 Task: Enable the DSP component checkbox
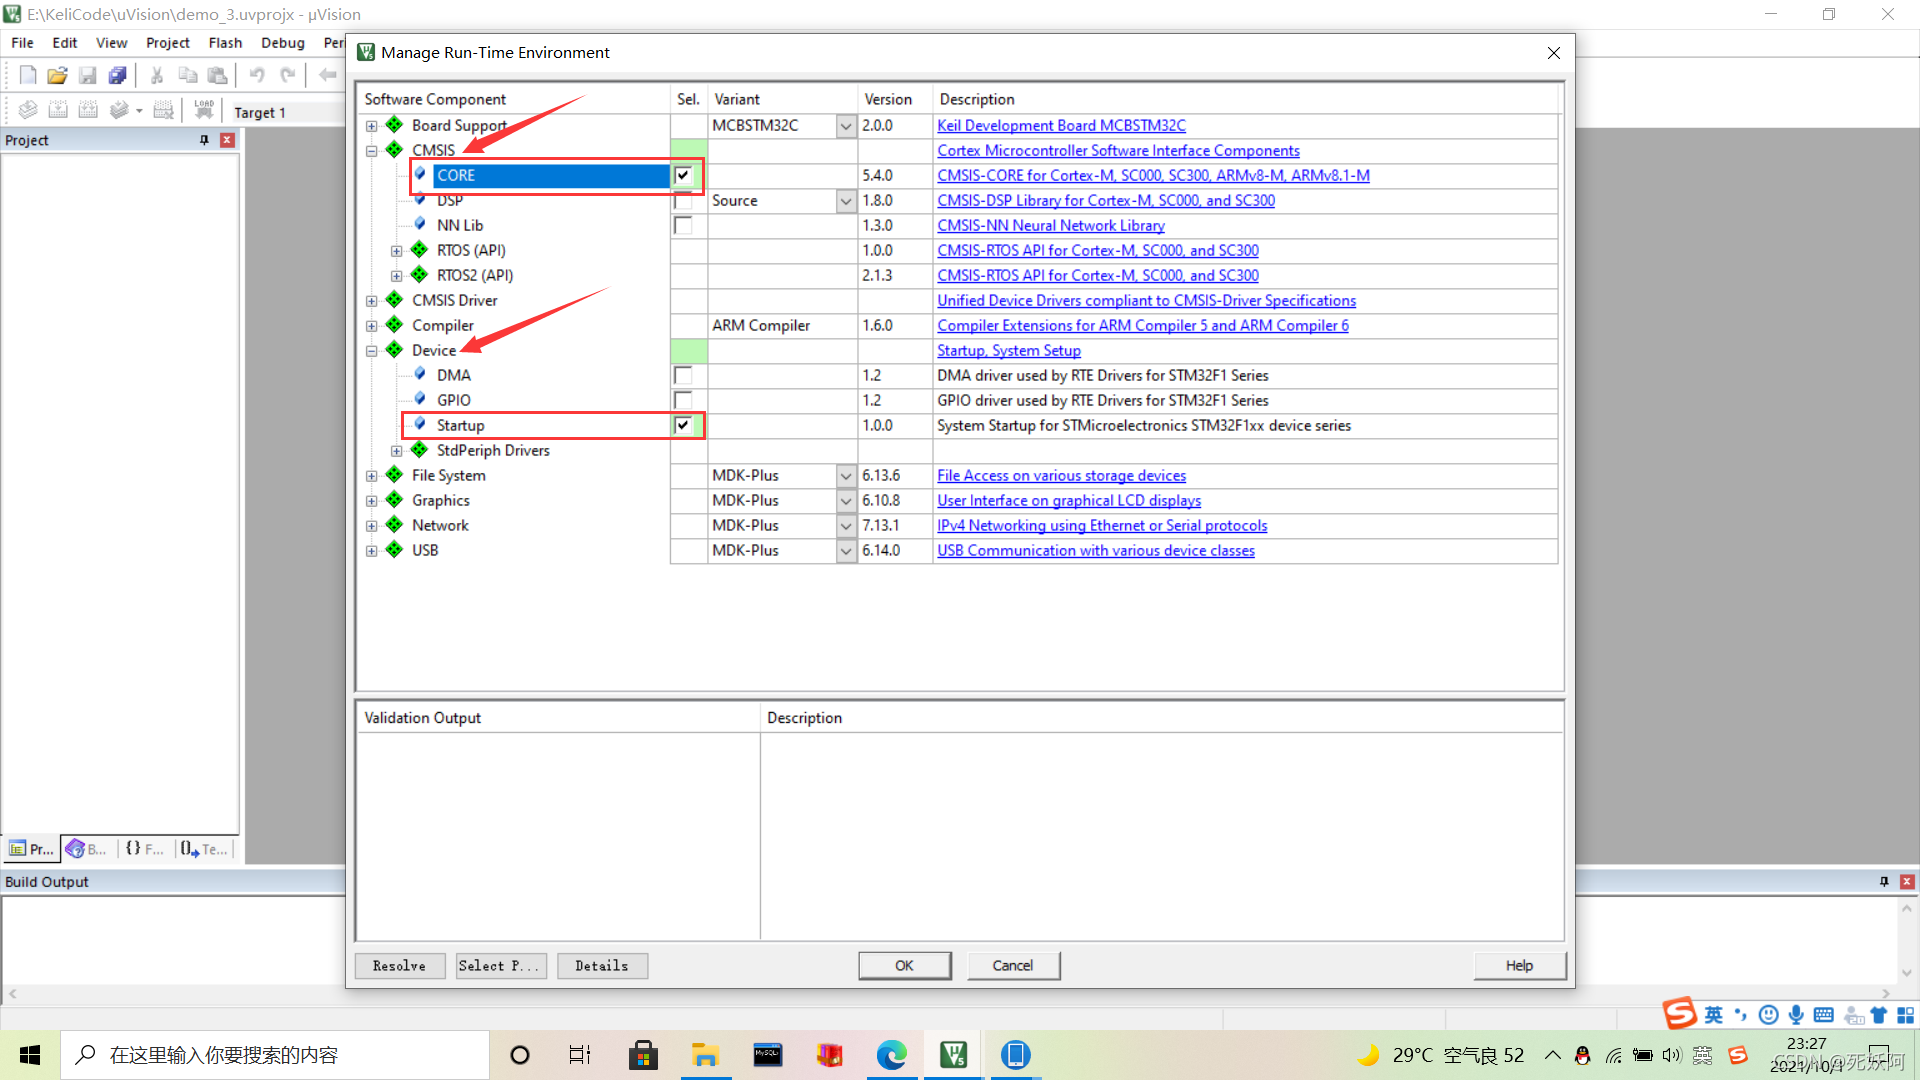(684, 200)
